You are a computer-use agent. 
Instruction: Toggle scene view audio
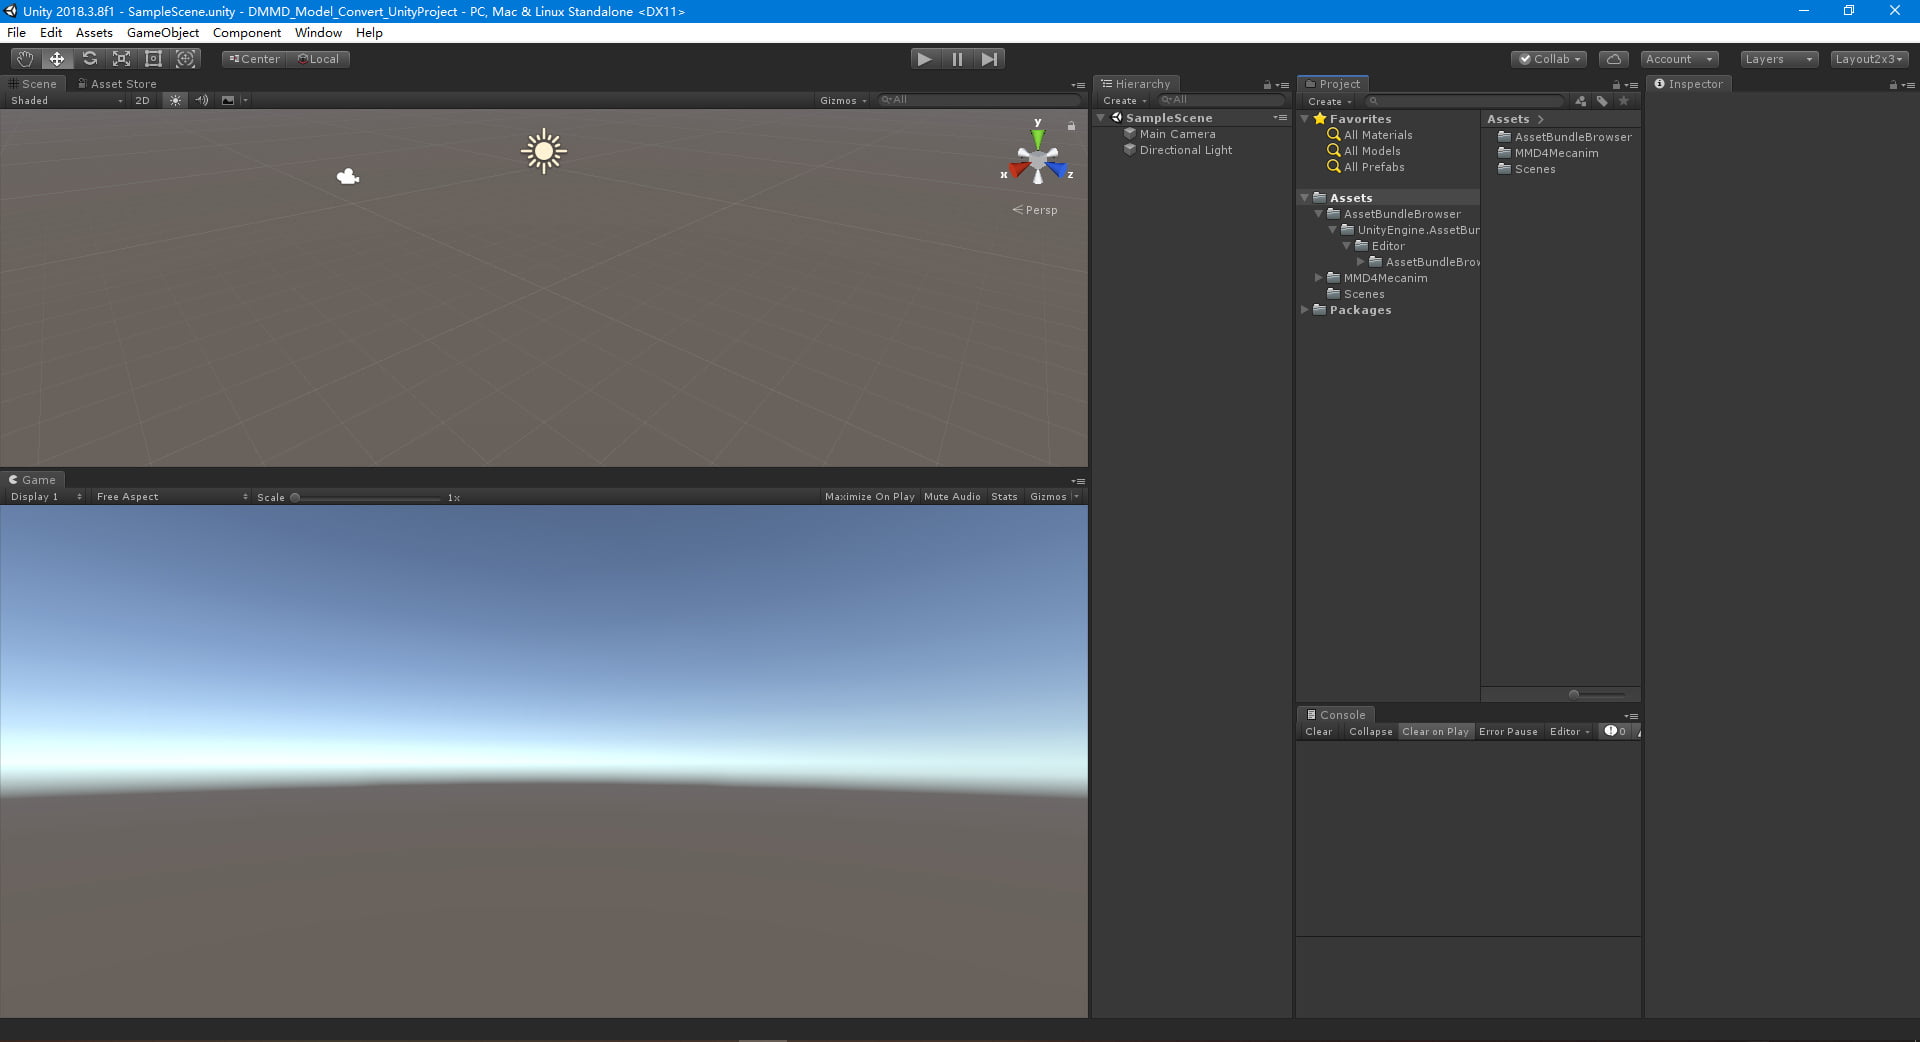(x=202, y=100)
